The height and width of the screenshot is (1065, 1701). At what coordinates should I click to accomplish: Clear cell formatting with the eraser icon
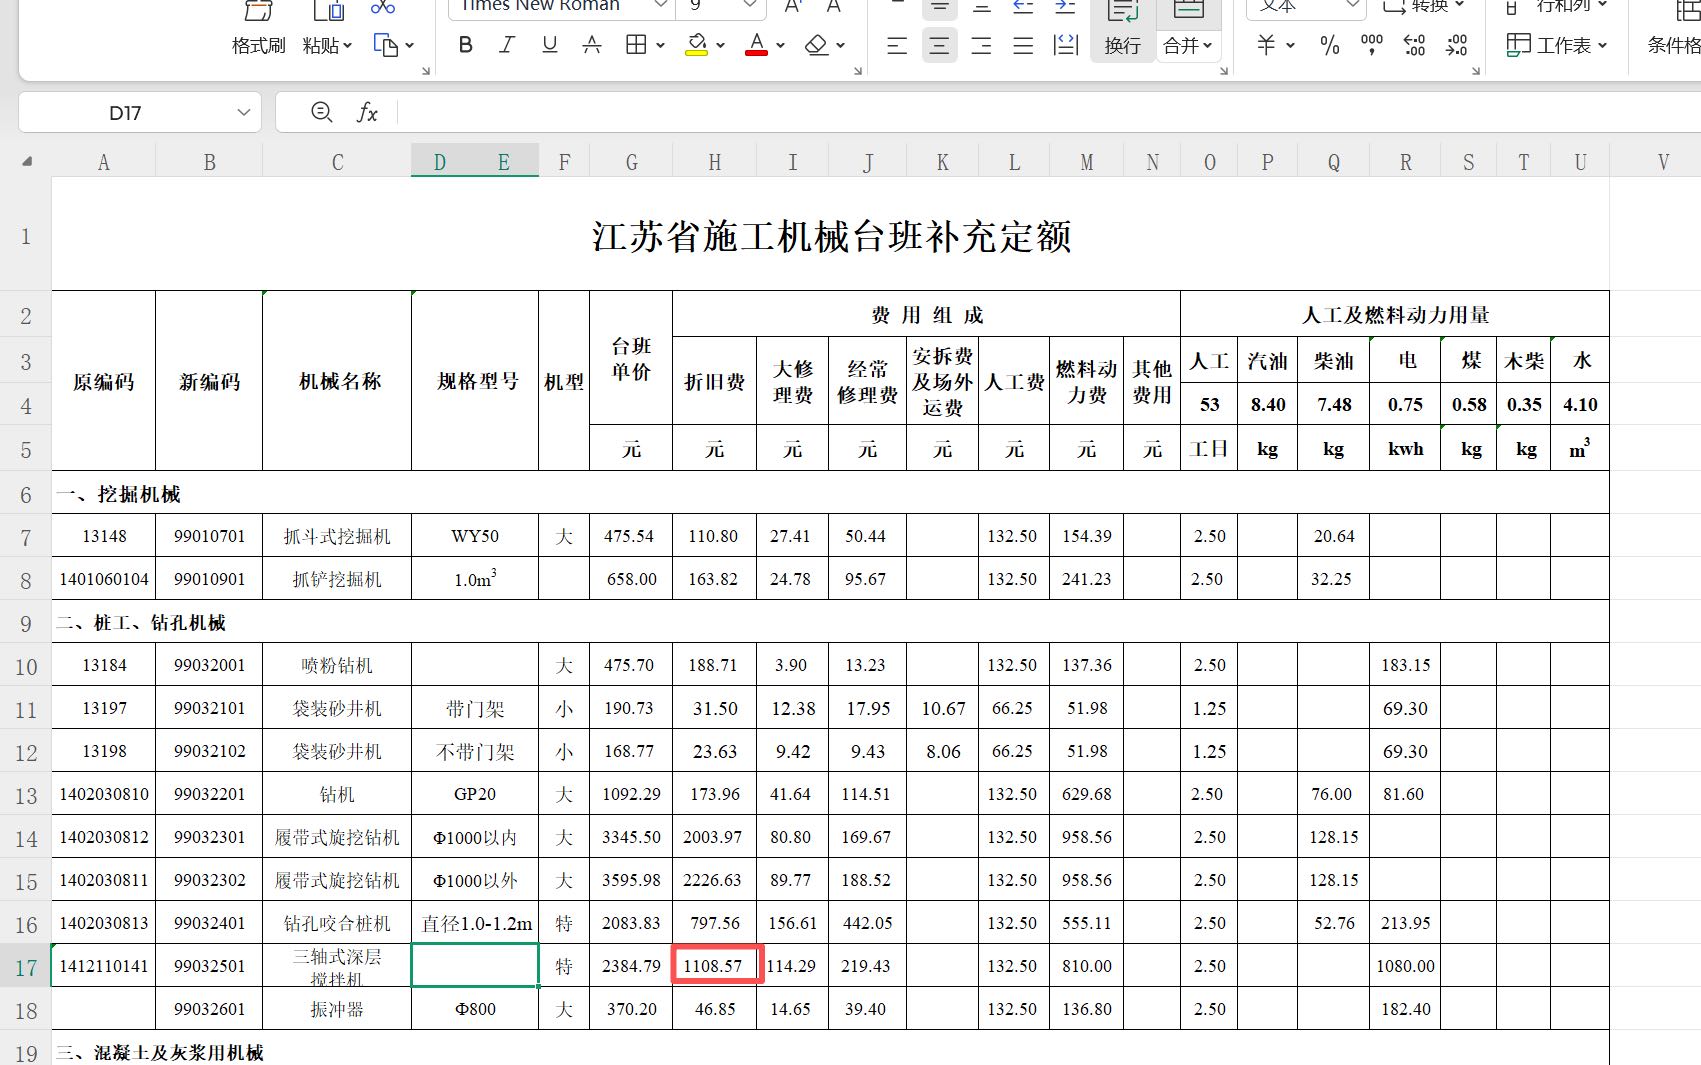(x=817, y=45)
